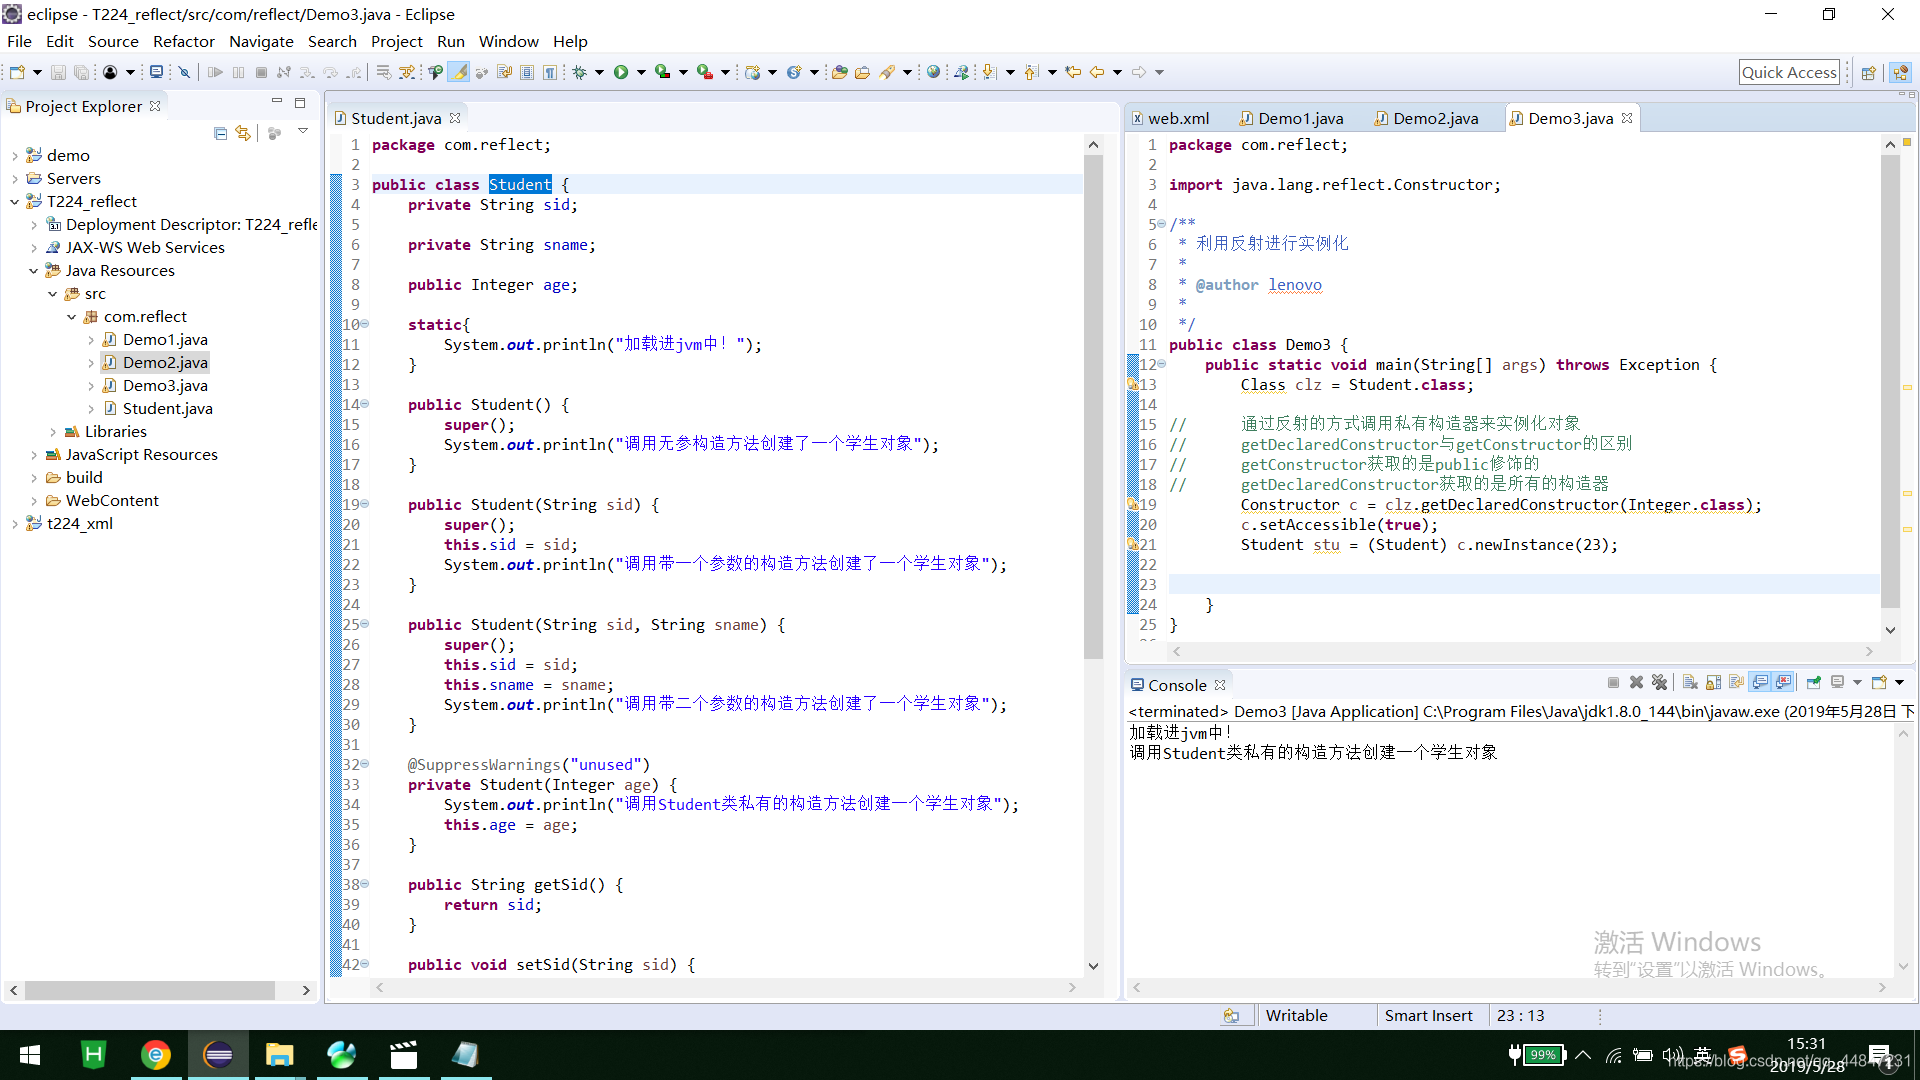Viewport: 1920px width, 1080px height.
Task: Click the Search flashlight toolbar icon
Action: coord(887,72)
